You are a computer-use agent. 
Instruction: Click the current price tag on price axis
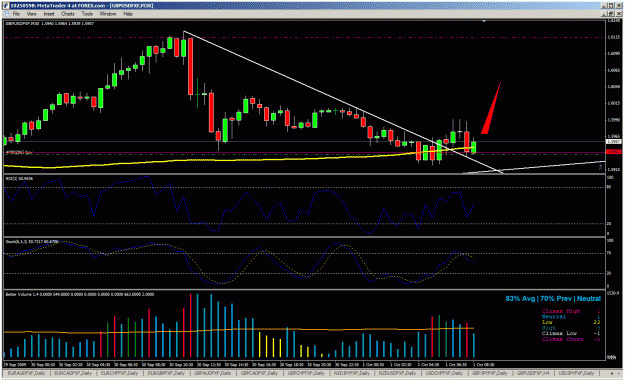pyautogui.click(x=613, y=142)
